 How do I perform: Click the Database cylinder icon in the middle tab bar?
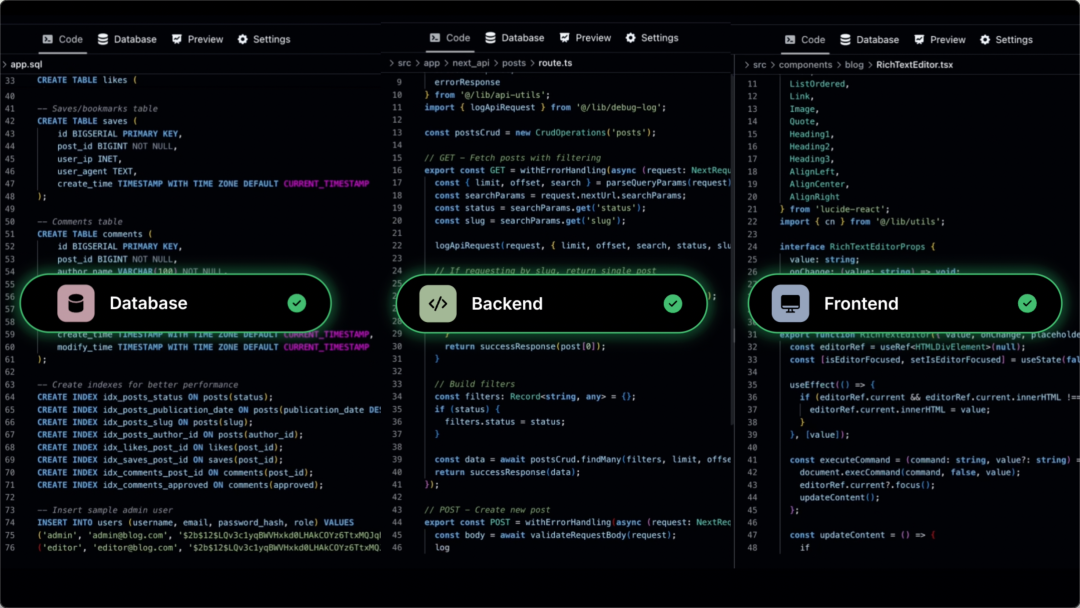click(x=489, y=37)
